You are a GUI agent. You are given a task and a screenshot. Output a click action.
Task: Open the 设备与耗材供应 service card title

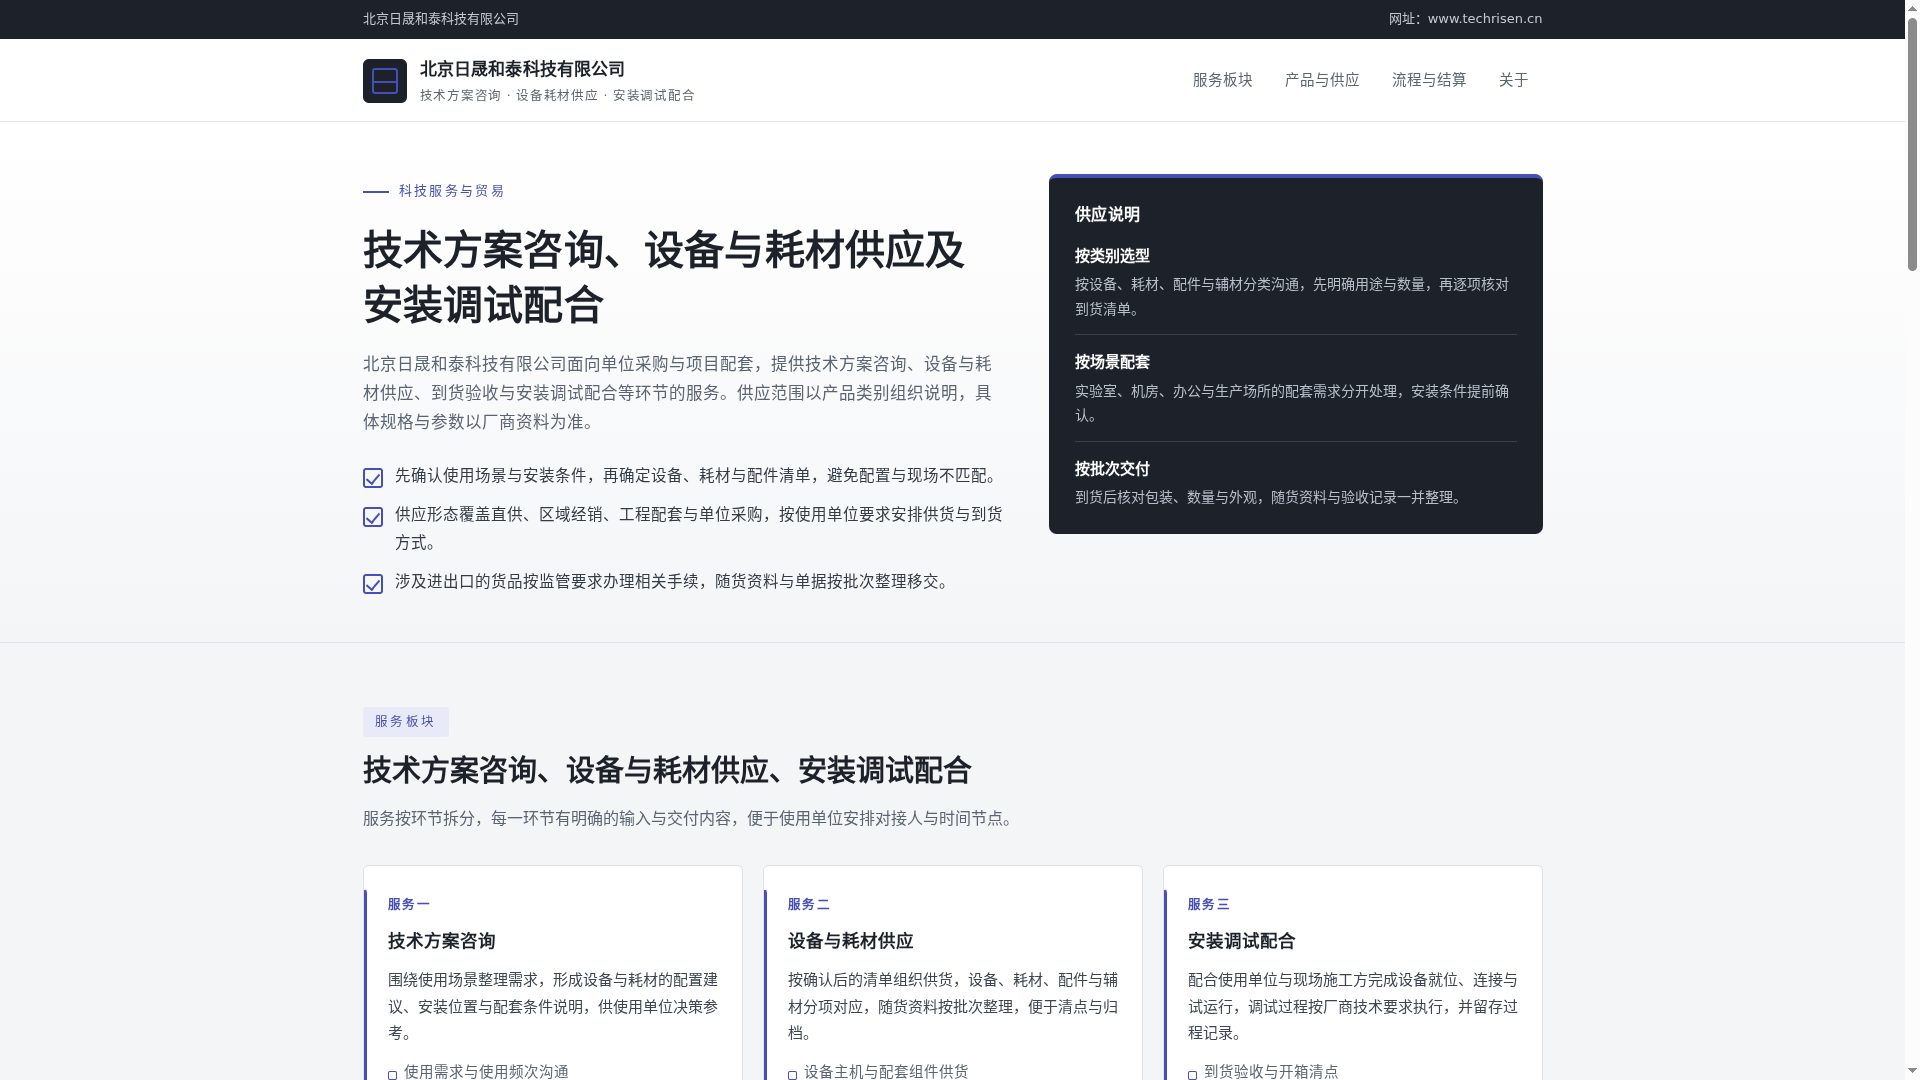(850, 941)
